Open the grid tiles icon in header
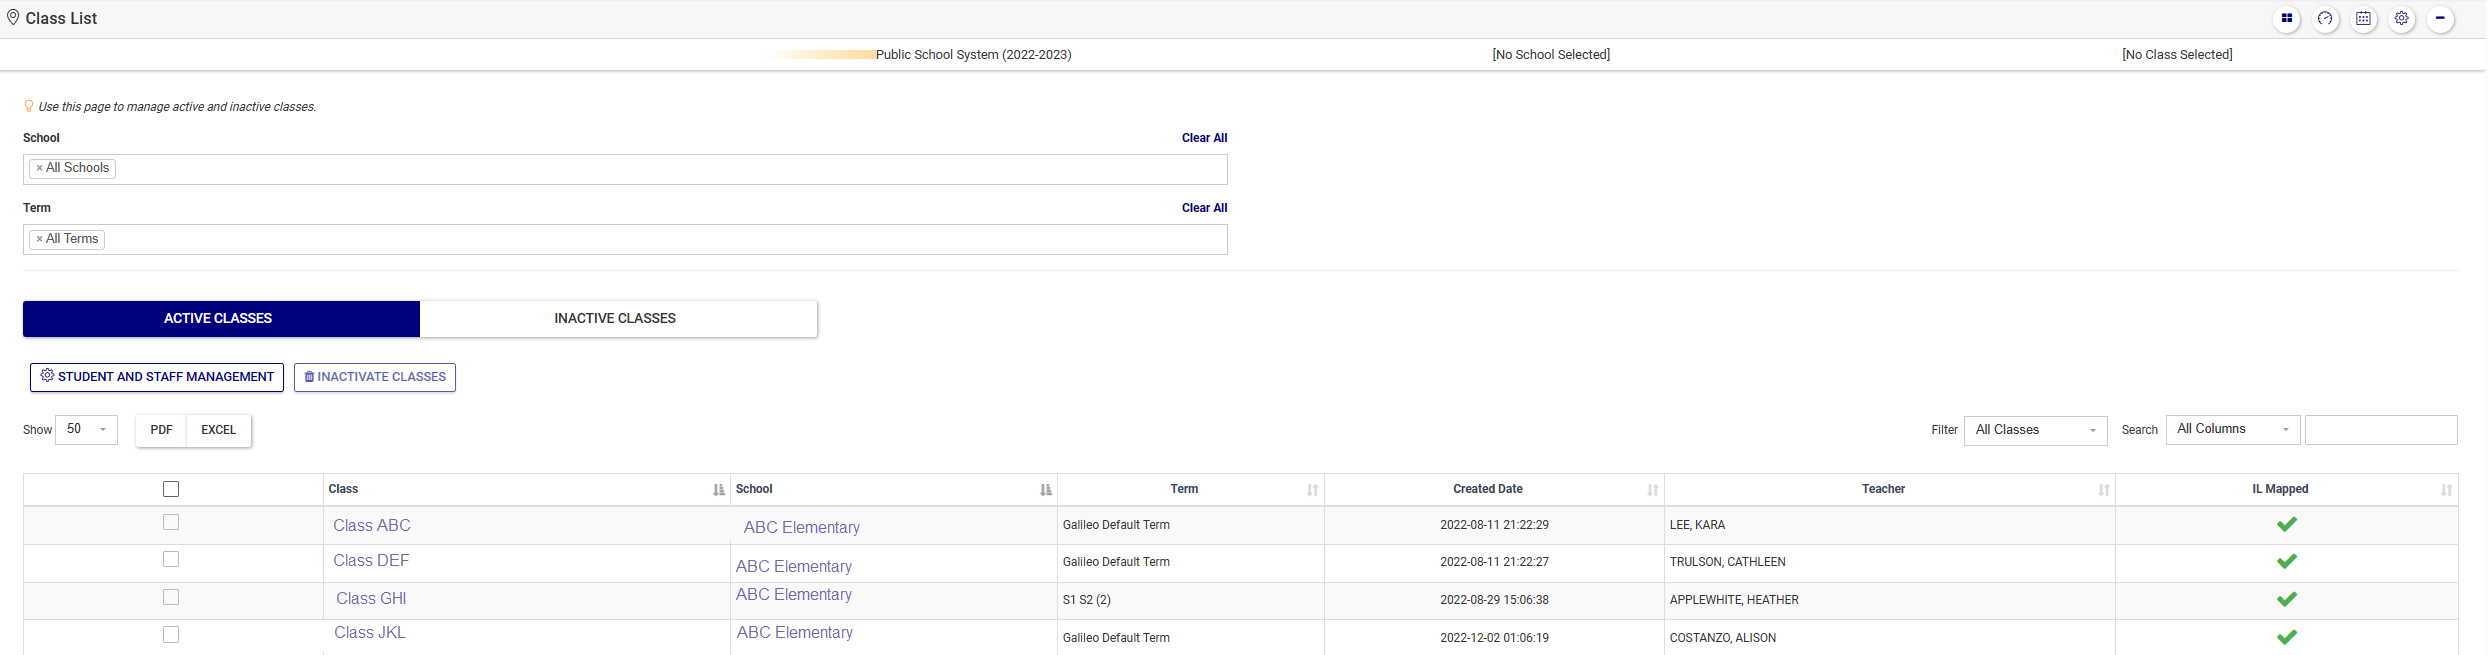Image resolution: width=2488 pixels, height=655 pixels. pyautogui.click(x=2286, y=19)
